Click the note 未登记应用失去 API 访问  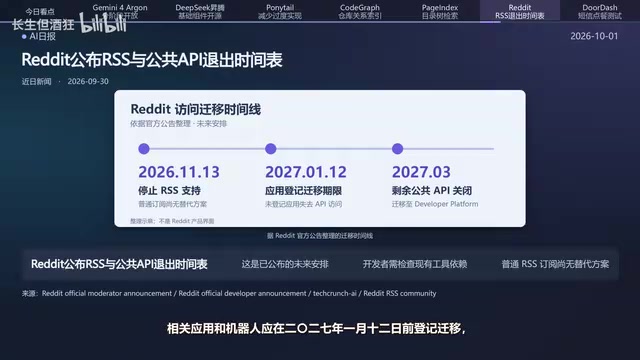pyautogui.click(x=303, y=204)
